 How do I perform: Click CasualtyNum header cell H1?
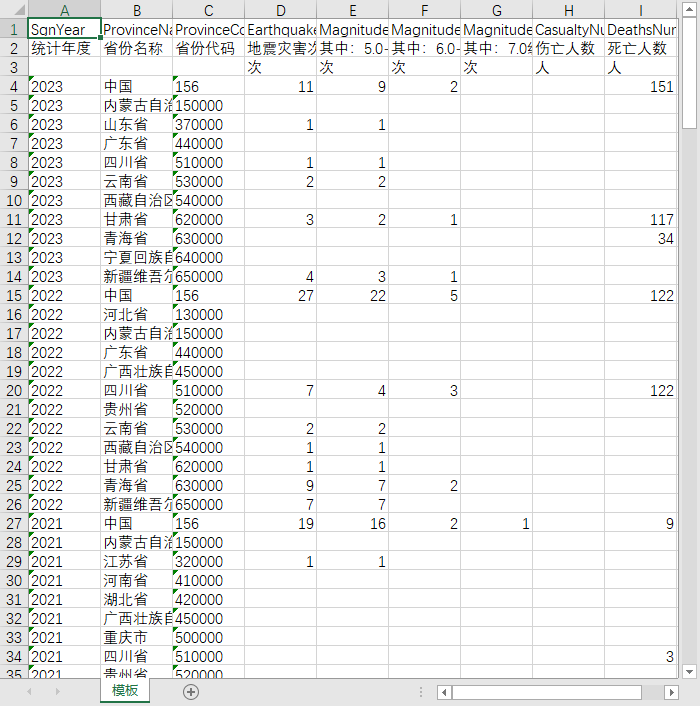569,29
